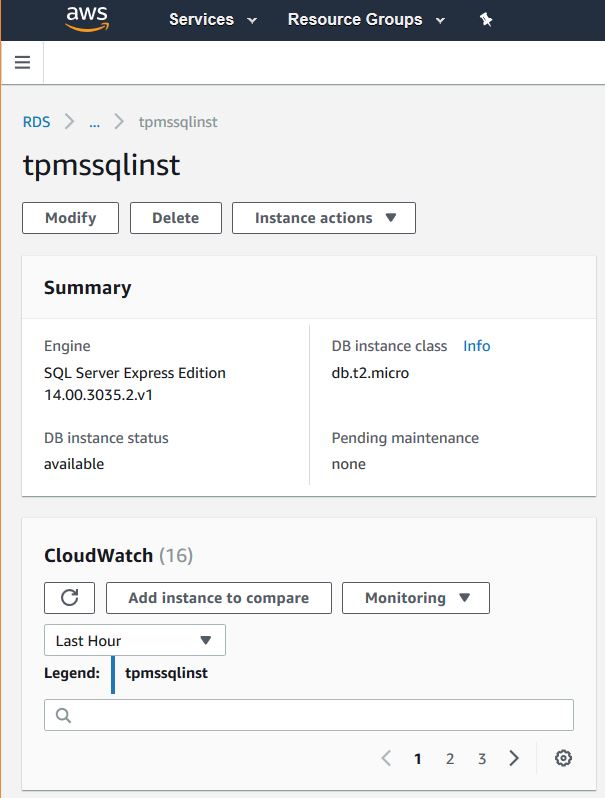
Task: Expand the Instance actions dropdown
Action: pos(324,218)
